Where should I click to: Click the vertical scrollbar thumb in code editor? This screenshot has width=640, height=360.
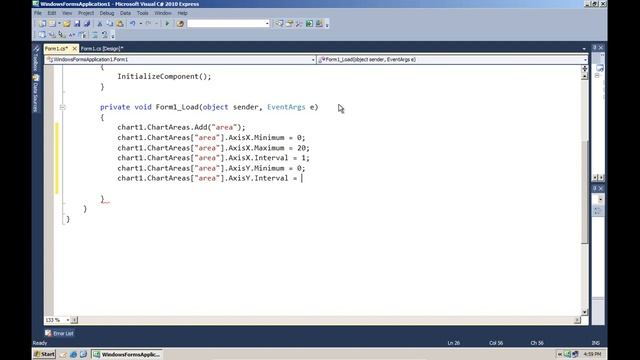[x=585, y=191]
